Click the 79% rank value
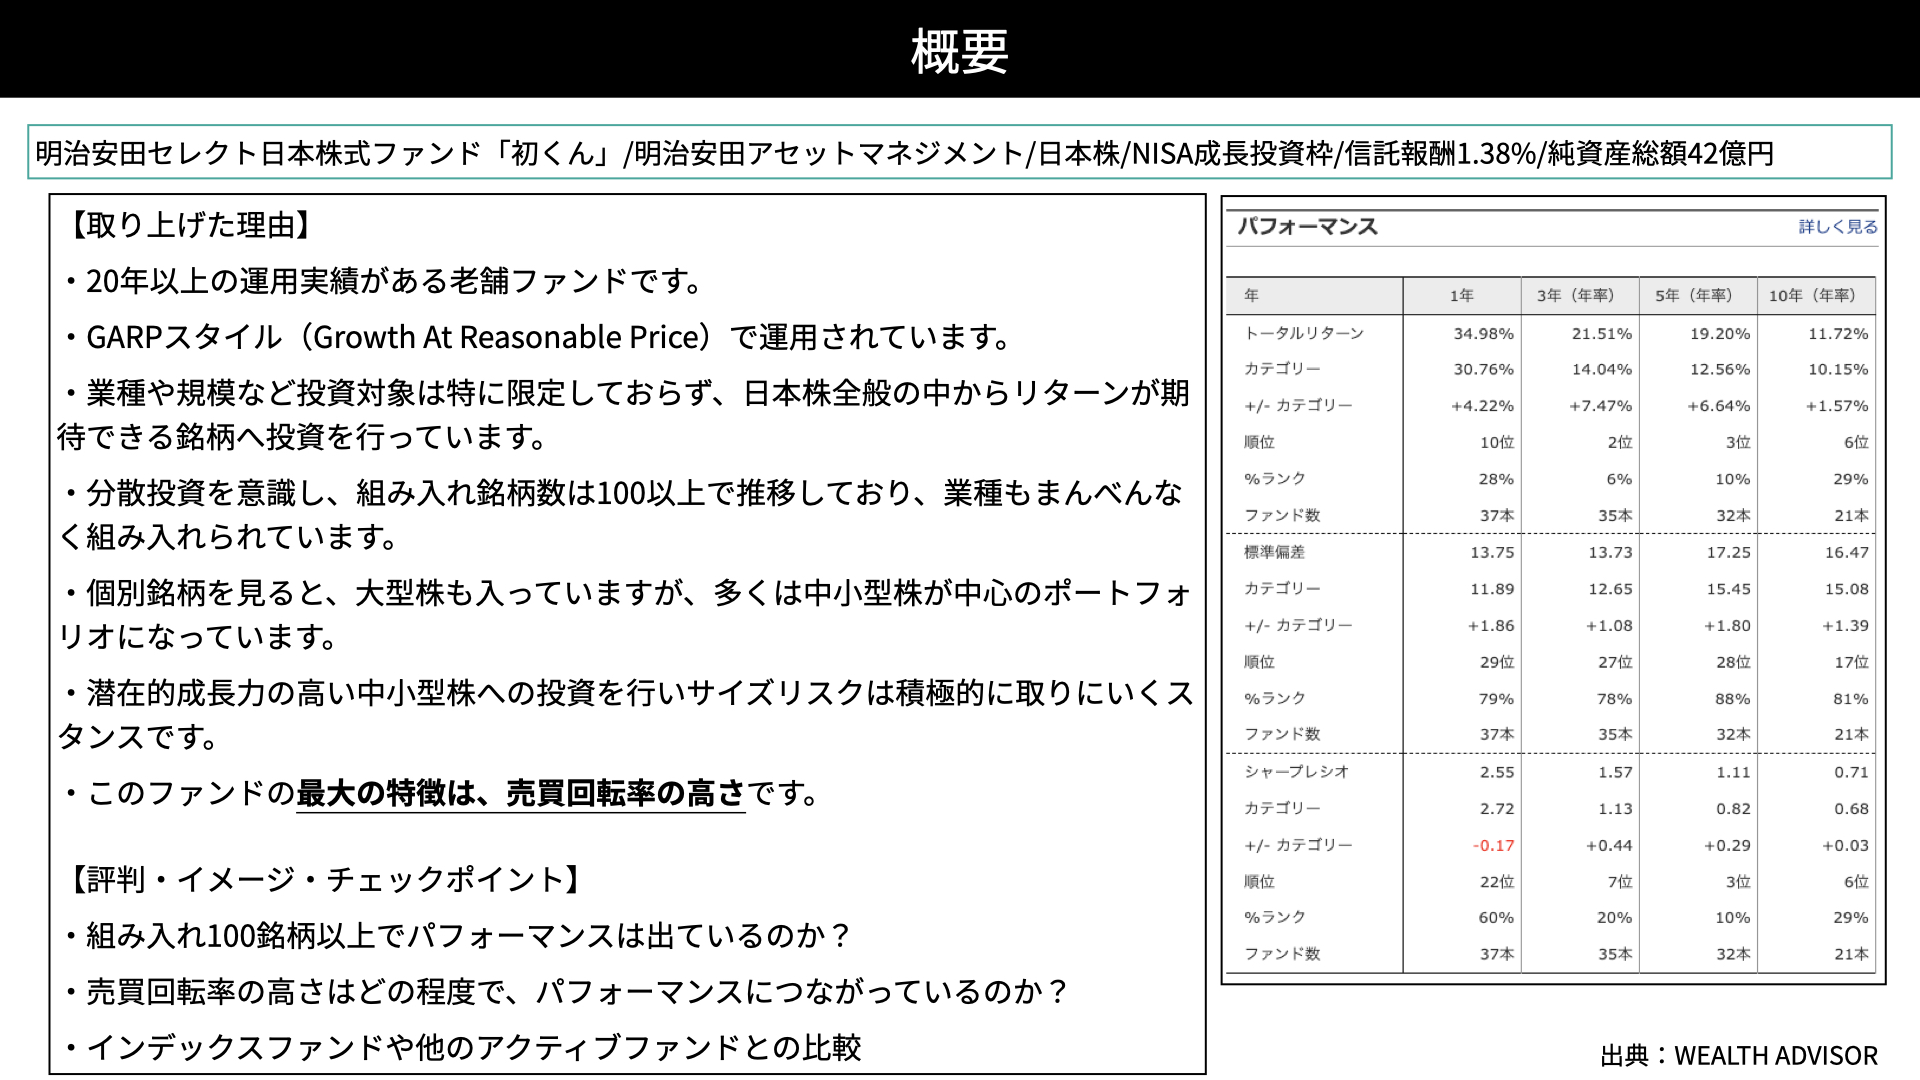 pos(1496,699)
